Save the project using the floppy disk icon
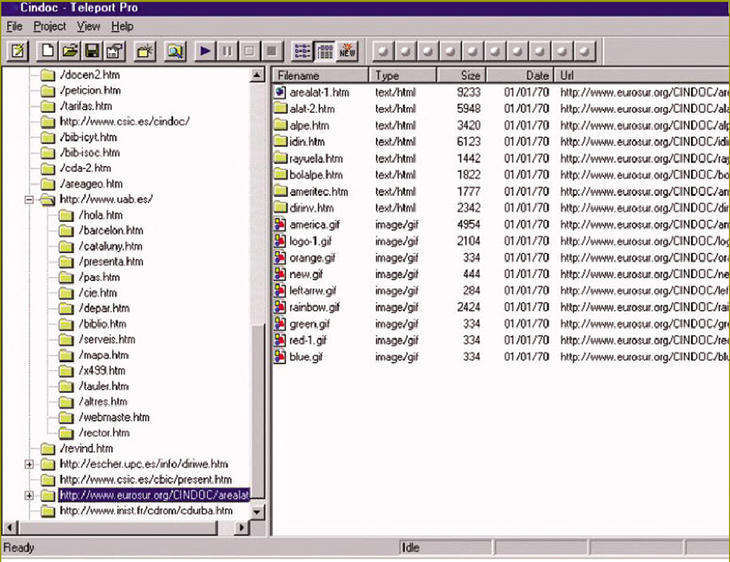This screenshot has width=730, height=562. [91, 50]
